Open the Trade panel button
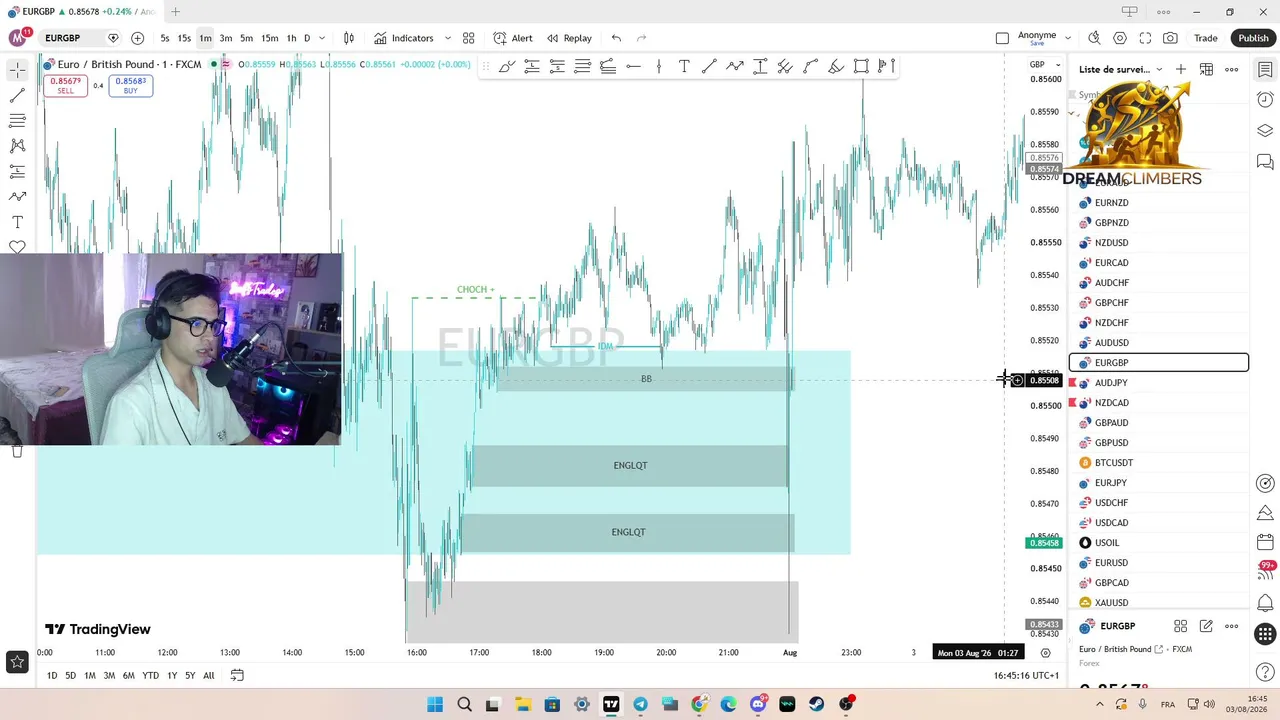 (1206, 38)
